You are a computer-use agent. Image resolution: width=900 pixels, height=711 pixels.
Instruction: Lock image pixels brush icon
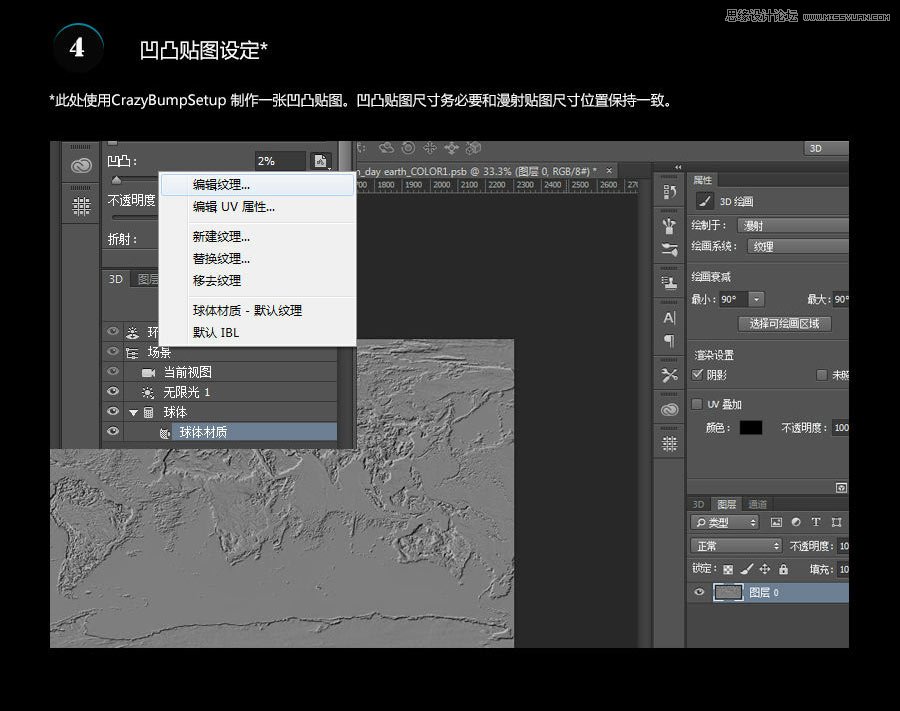coord(746,569)
